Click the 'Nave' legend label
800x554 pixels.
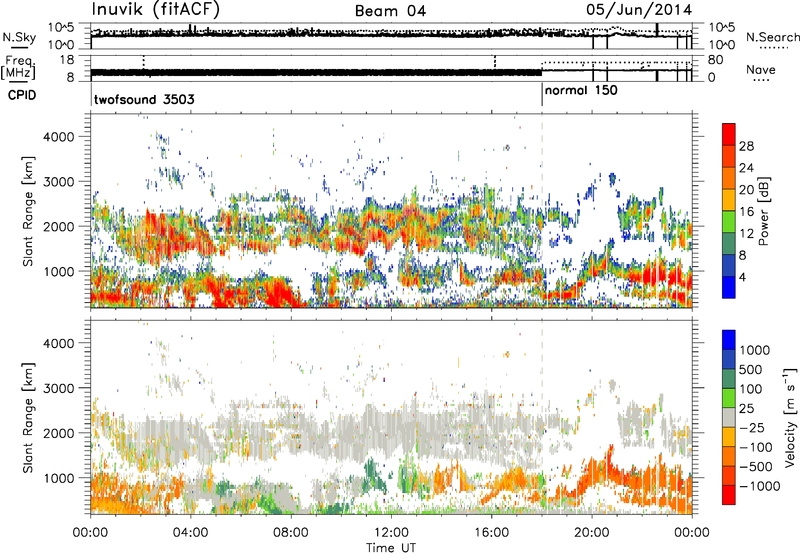click(761, 69)
